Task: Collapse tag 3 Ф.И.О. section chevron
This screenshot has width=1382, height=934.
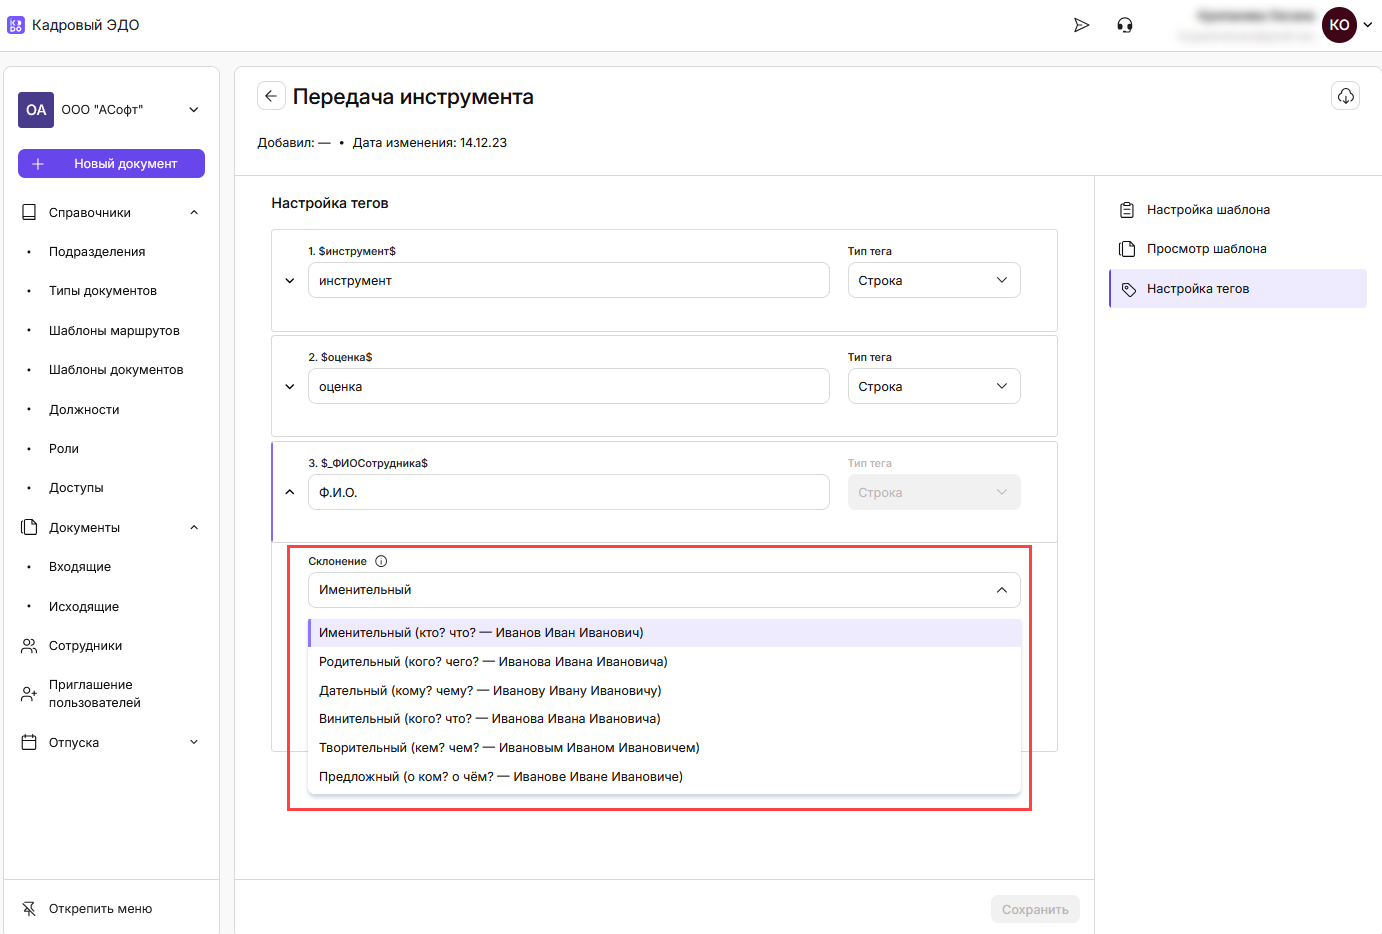Action: pyautogui.click(x=290, y=492)
